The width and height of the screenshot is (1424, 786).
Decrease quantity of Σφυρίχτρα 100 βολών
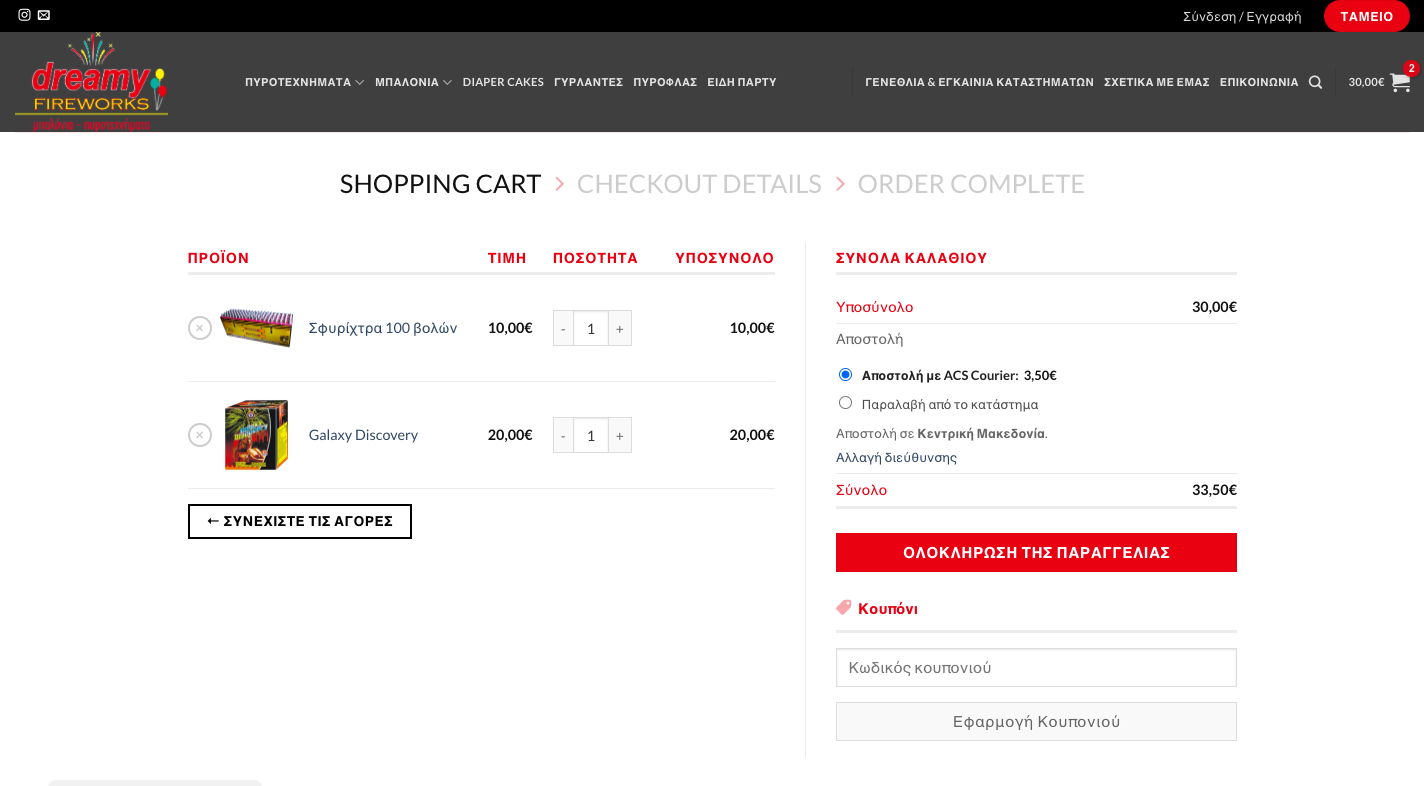(x=563, y=328)
